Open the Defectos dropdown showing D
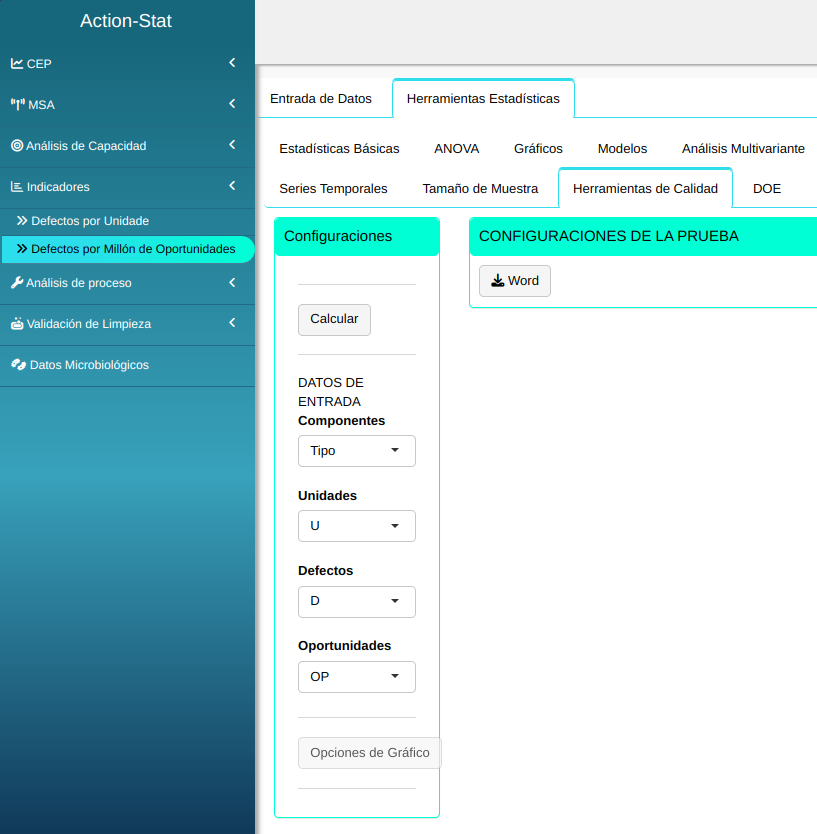The height and width of the screenshot is (834, 817). [356, 601]
